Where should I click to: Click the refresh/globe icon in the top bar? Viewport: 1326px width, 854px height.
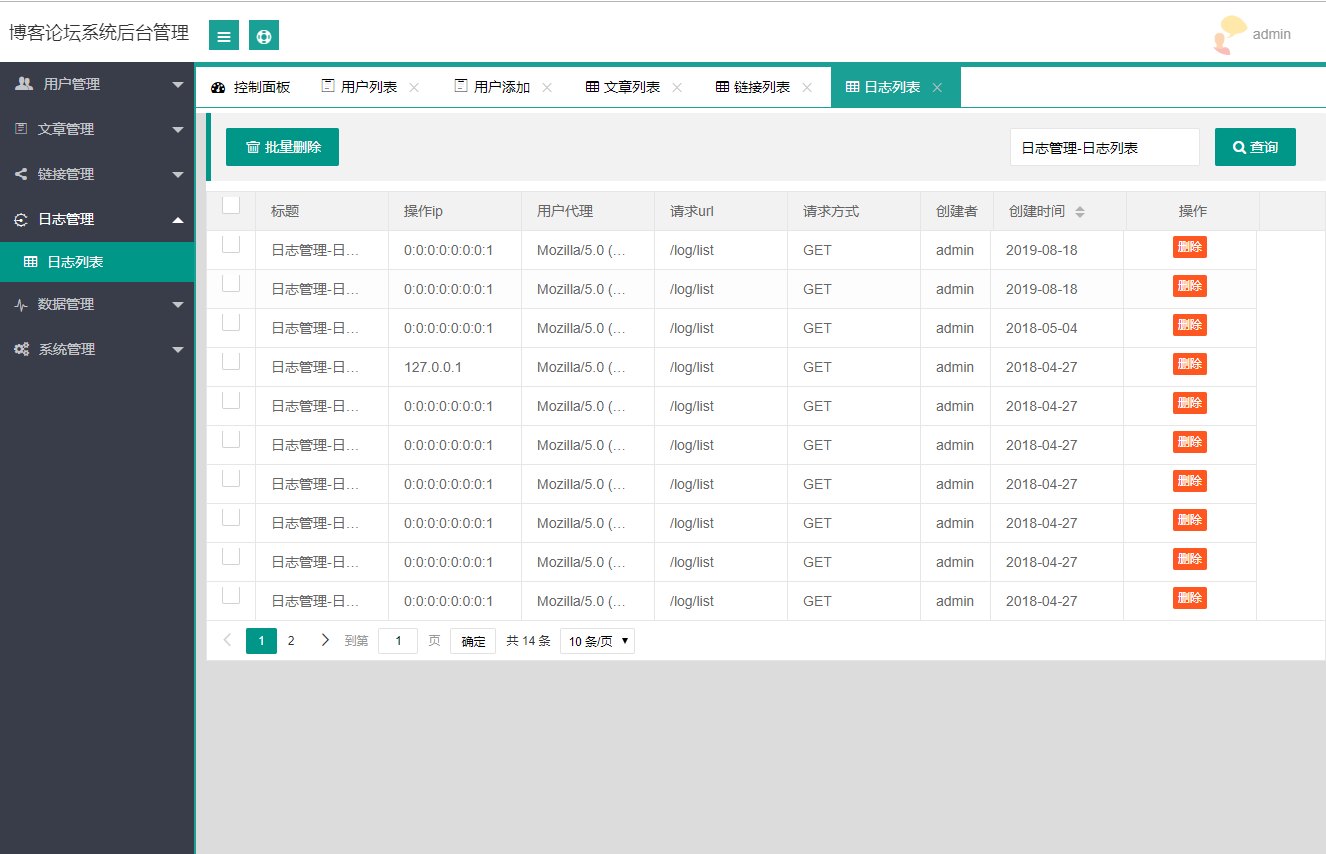263,35
